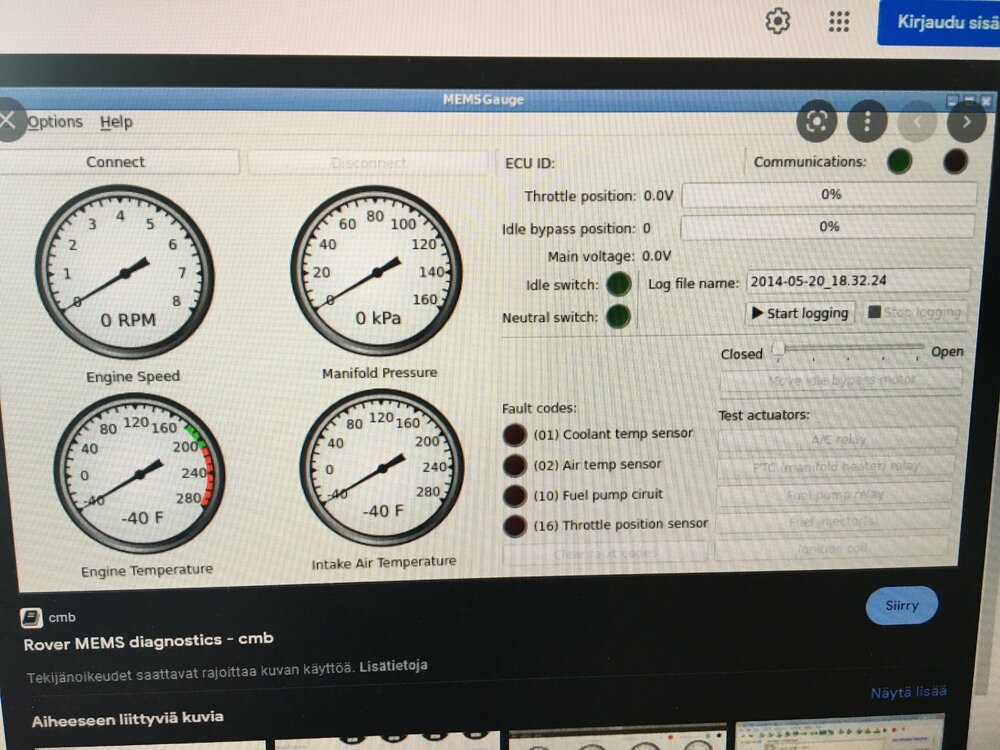
Task: Open the Options menu
Action: [x=55, y=122]
